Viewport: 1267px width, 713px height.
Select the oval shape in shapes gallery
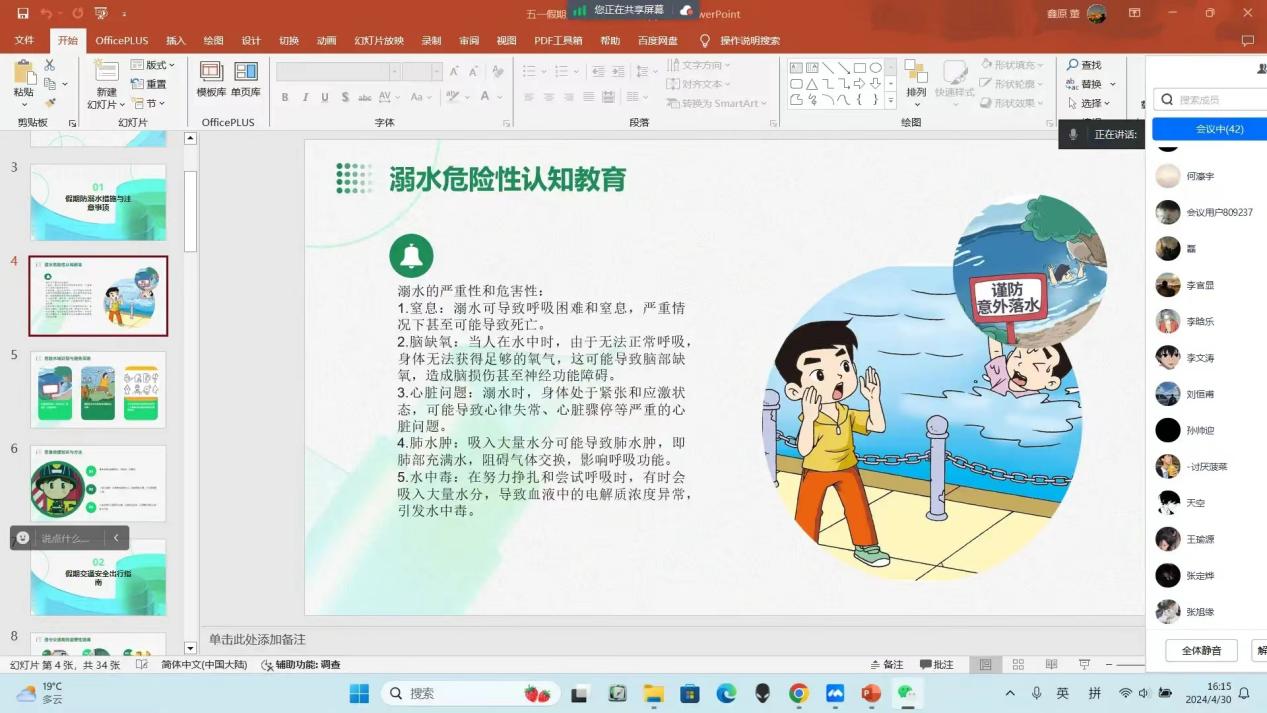click(876, 69)
